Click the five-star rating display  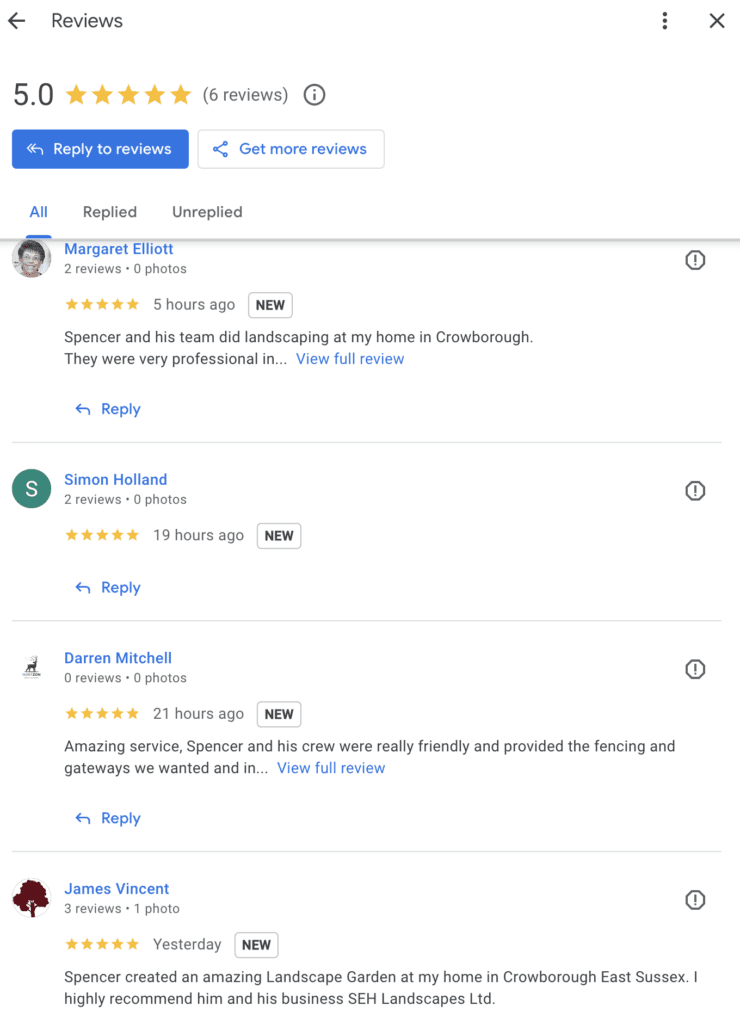[128, 94]
